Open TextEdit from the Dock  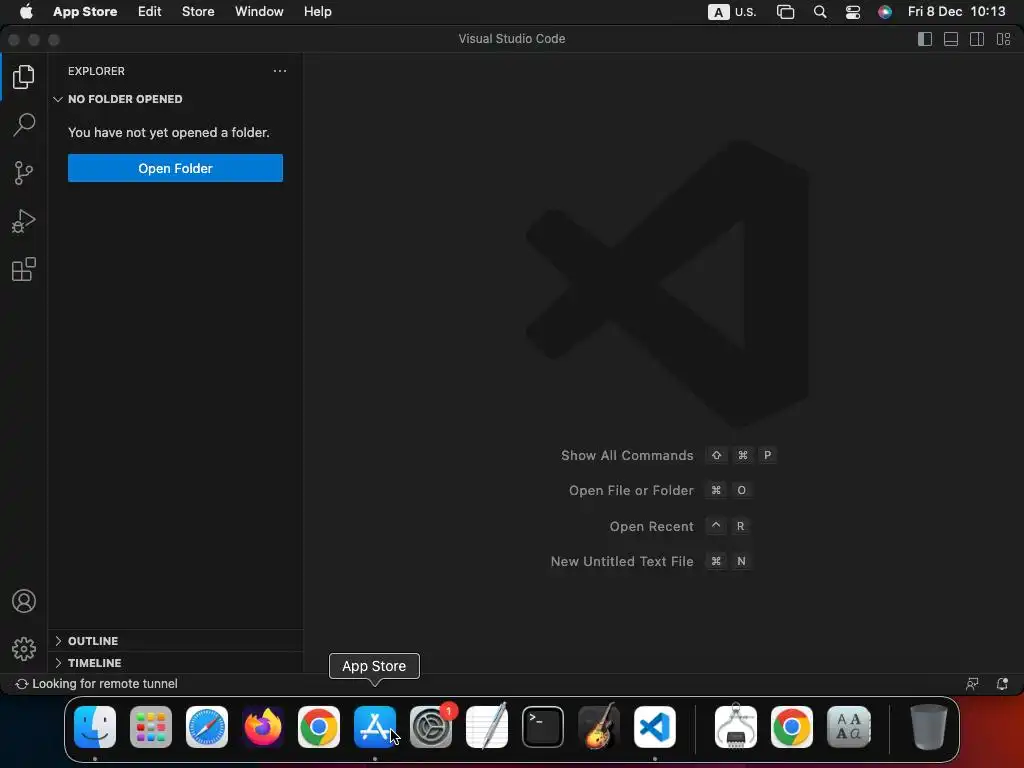click(487, 727)
